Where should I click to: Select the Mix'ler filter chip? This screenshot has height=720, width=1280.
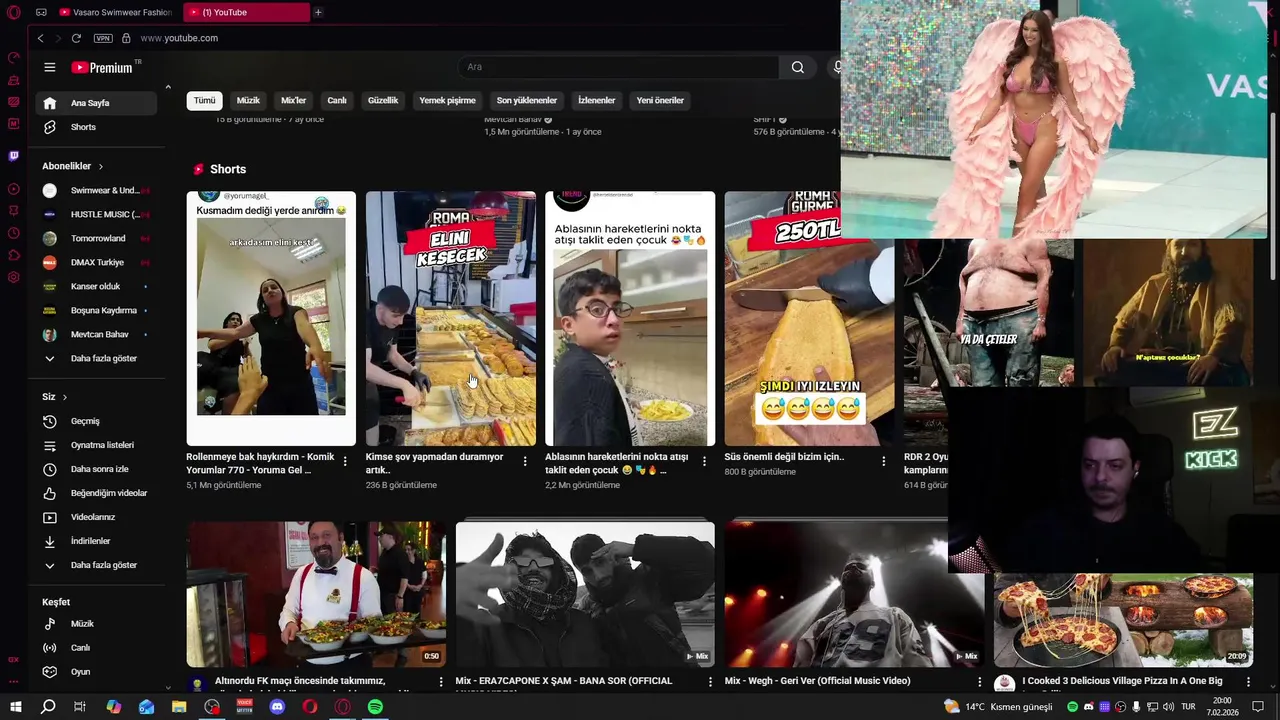[x=293, y=100]
